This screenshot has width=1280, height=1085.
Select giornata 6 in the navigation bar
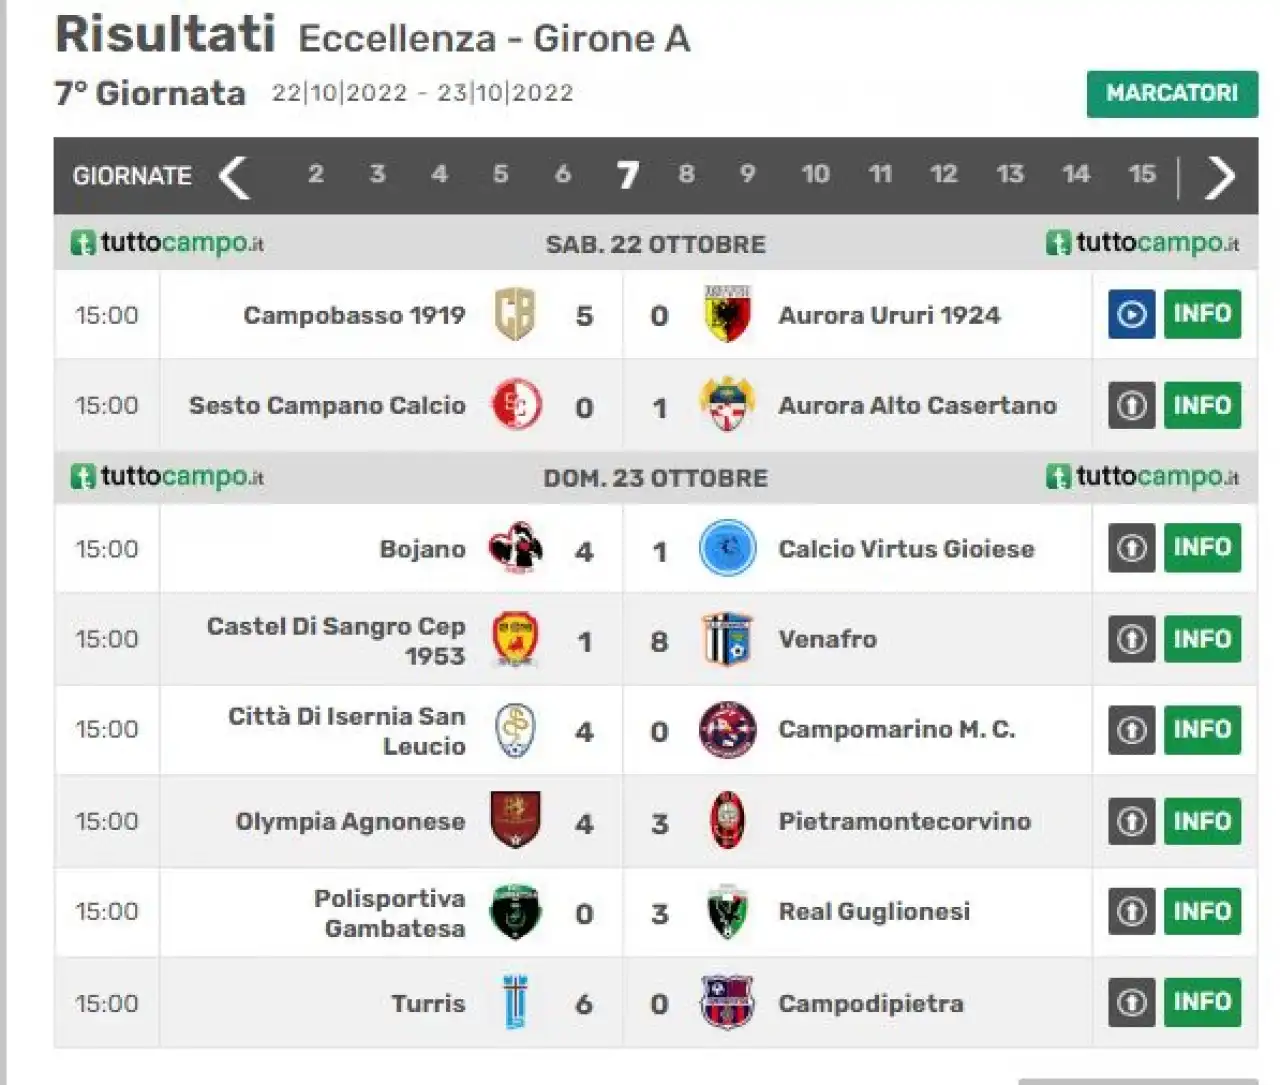coord(563,175)
